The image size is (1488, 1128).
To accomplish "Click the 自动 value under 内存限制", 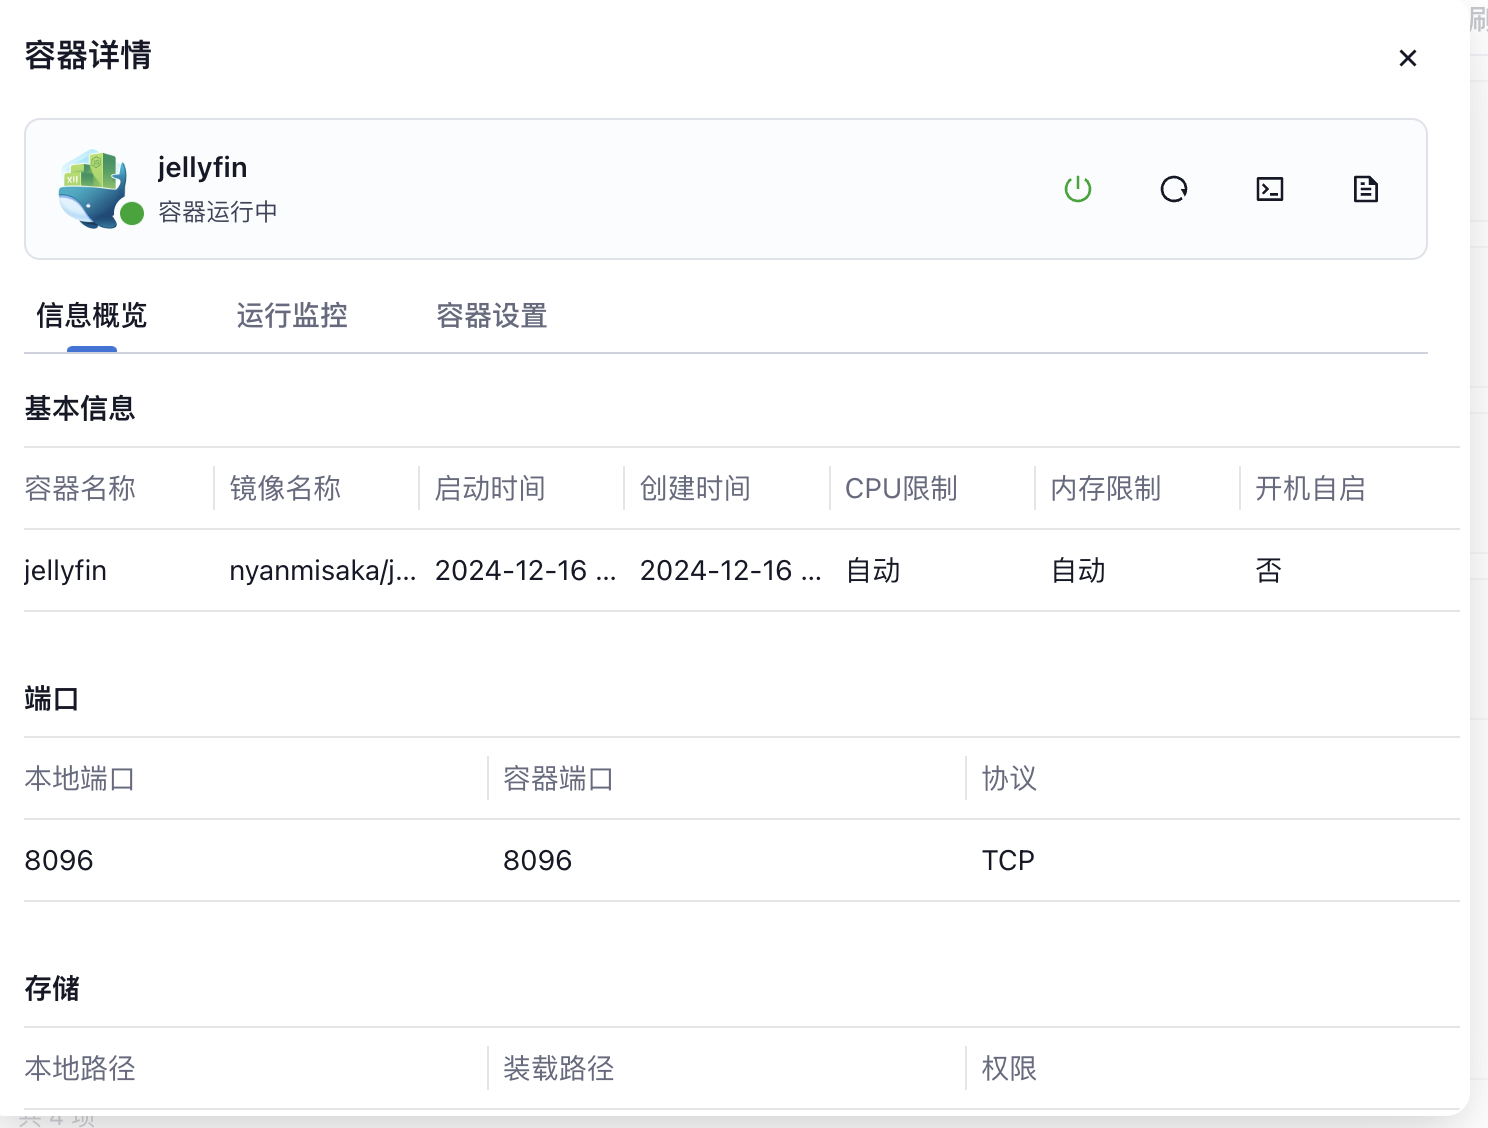I will 1078,571.
